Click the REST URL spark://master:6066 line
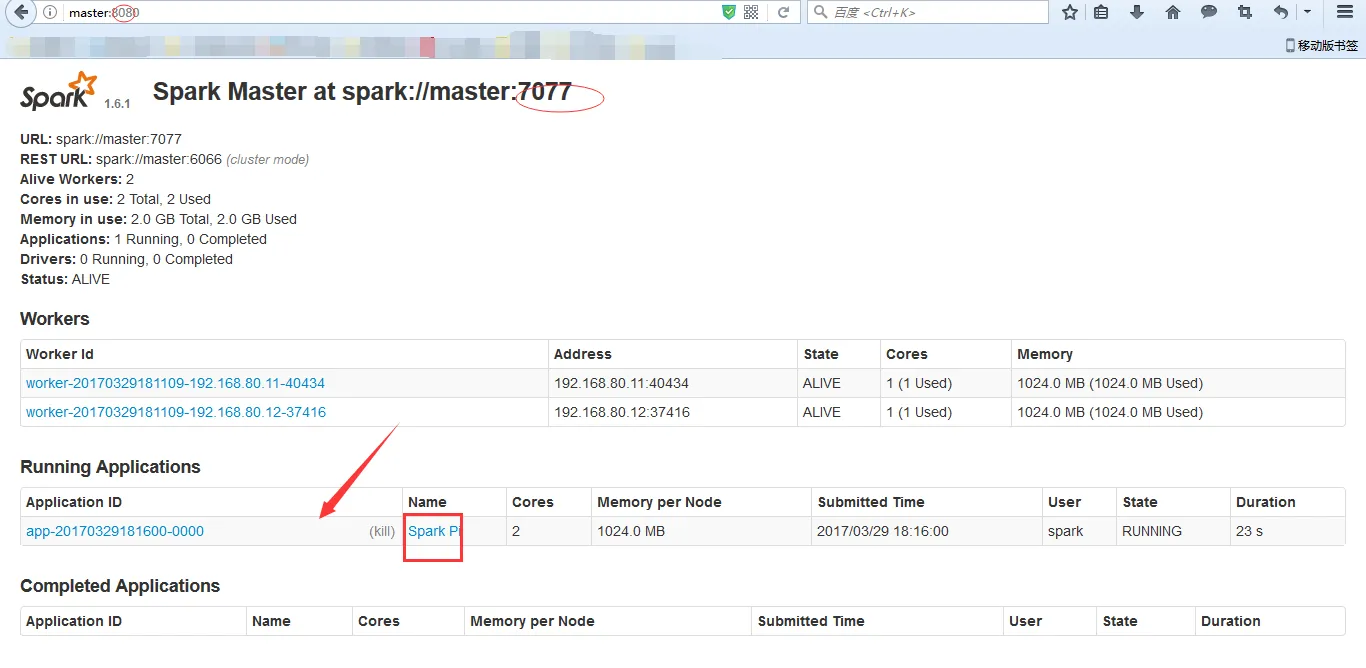Screen dimensions: 1366x668 pyautogui.click(x=165, y=159)
